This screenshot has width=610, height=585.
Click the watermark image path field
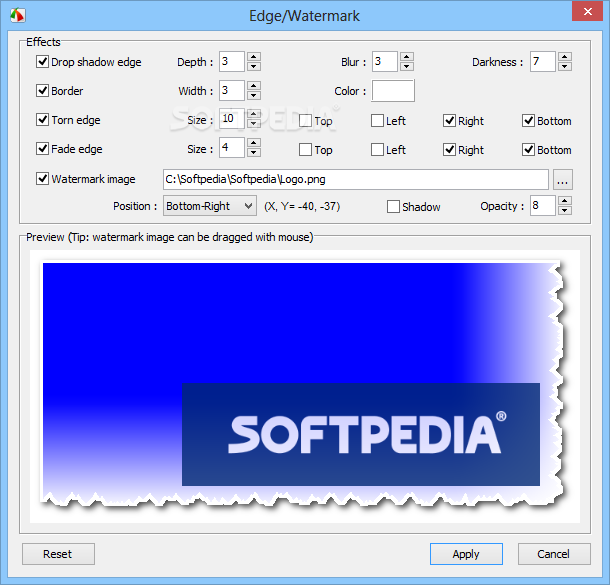coord(356,179)
